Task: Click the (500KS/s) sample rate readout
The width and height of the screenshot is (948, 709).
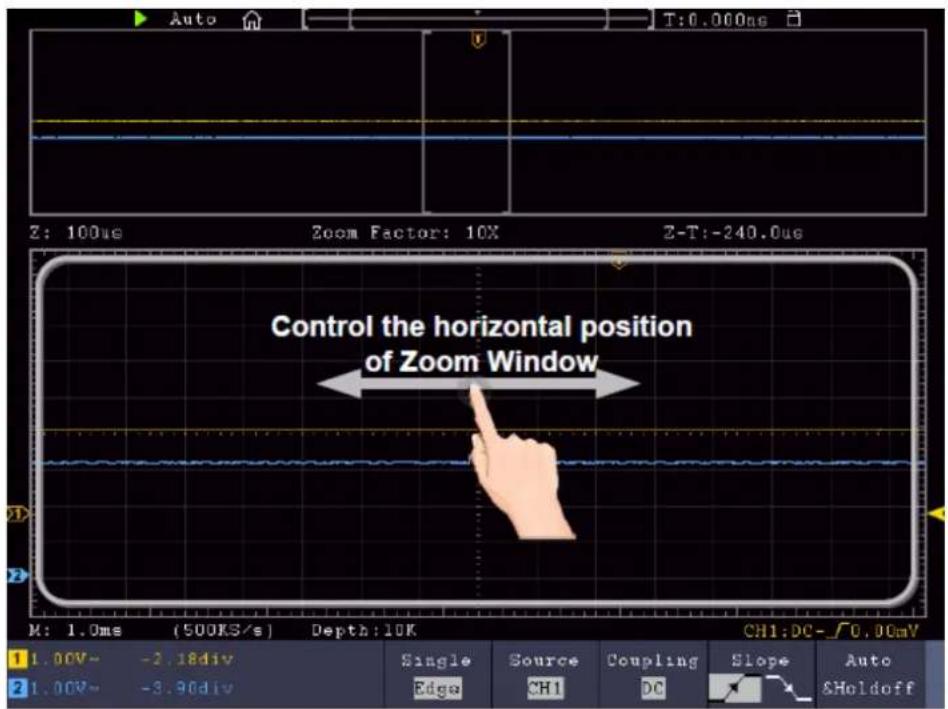Action: coord(222,630)
